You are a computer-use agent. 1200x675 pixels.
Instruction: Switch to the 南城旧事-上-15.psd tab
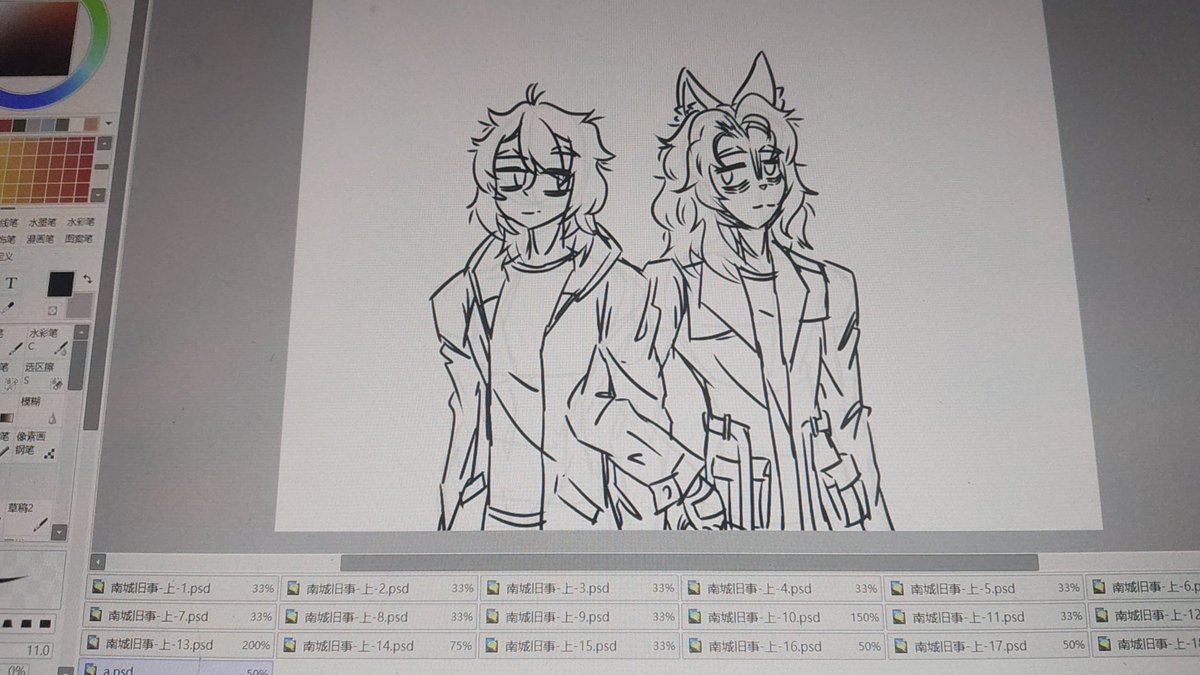(x=580, y=645)
